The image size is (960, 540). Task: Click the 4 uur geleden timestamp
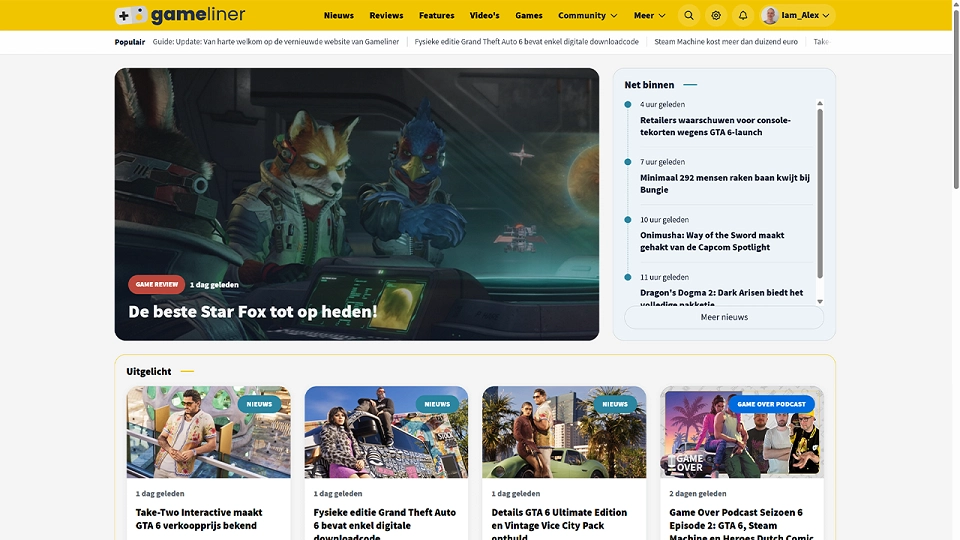tap(662, 105)
